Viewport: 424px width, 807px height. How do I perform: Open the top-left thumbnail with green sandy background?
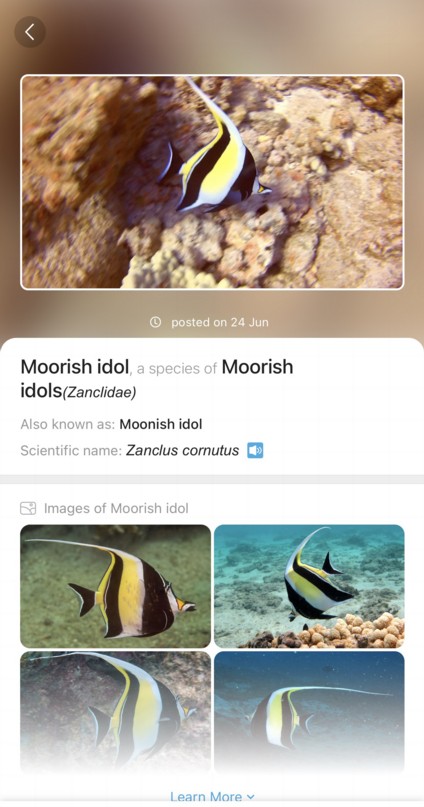[116, 586]
